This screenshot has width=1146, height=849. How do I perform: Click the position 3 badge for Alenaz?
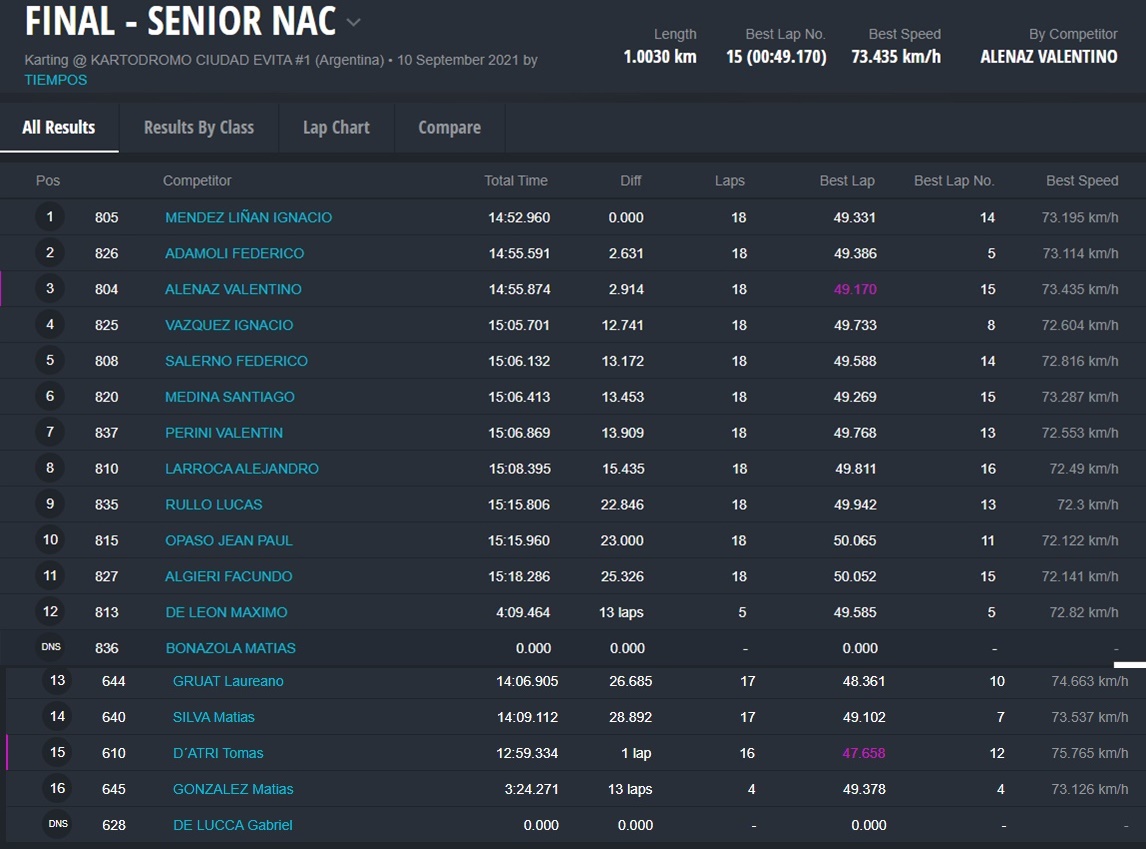point(50,289)
